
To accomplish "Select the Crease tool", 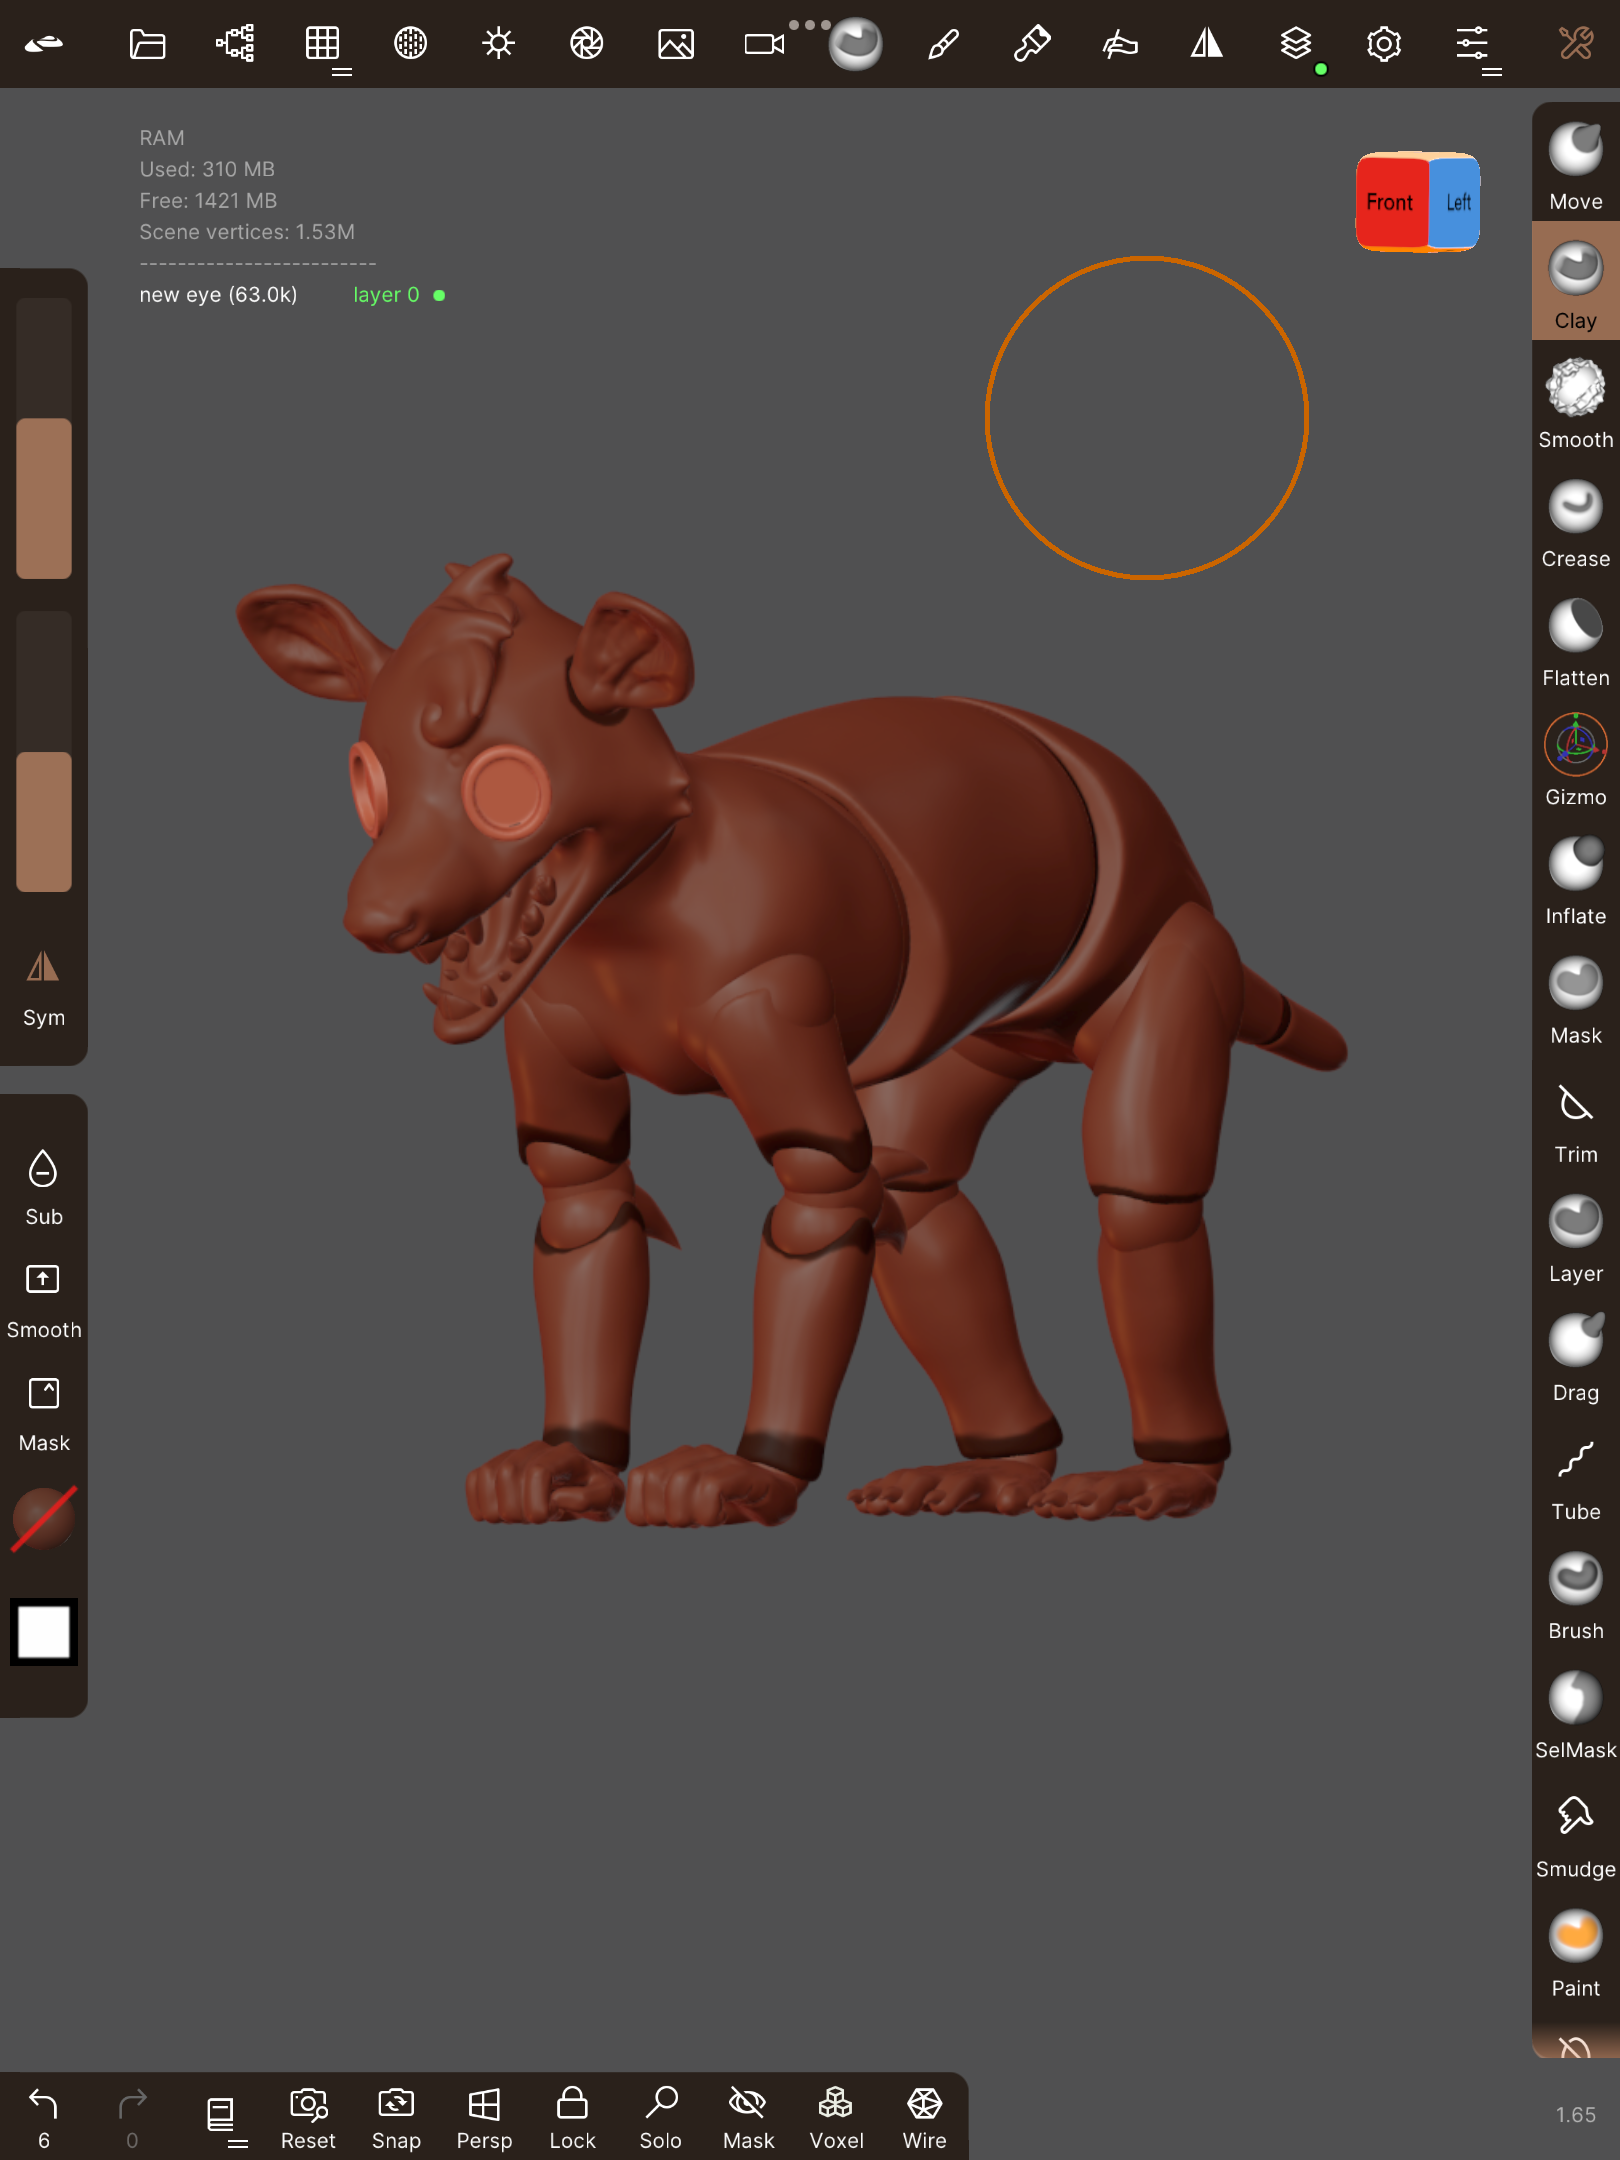I will (x=1576, y=523).
